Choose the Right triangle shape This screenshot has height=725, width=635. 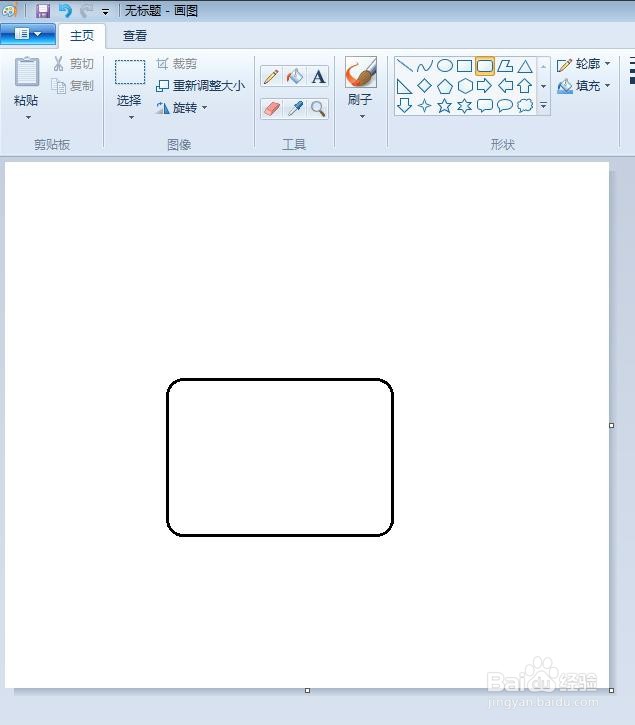pos(405,86)
